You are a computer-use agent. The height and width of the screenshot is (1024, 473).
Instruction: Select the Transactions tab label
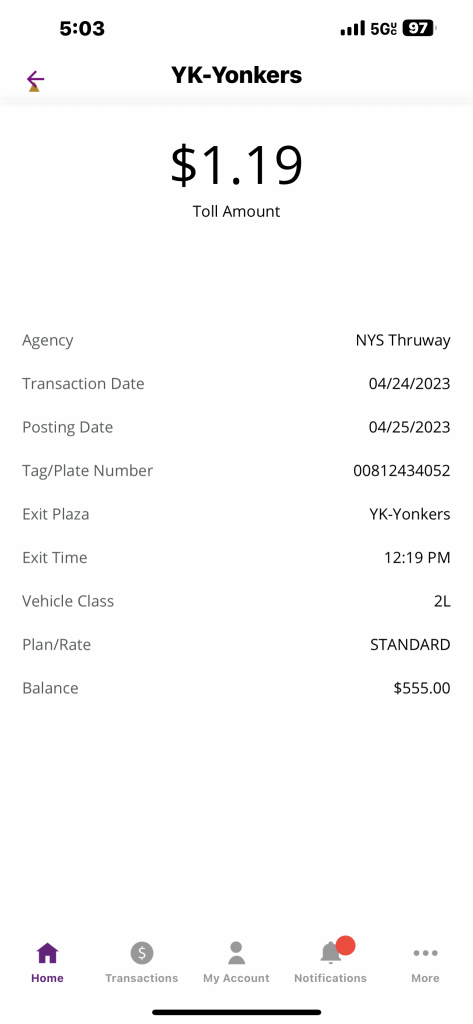(x=142, y=978)
